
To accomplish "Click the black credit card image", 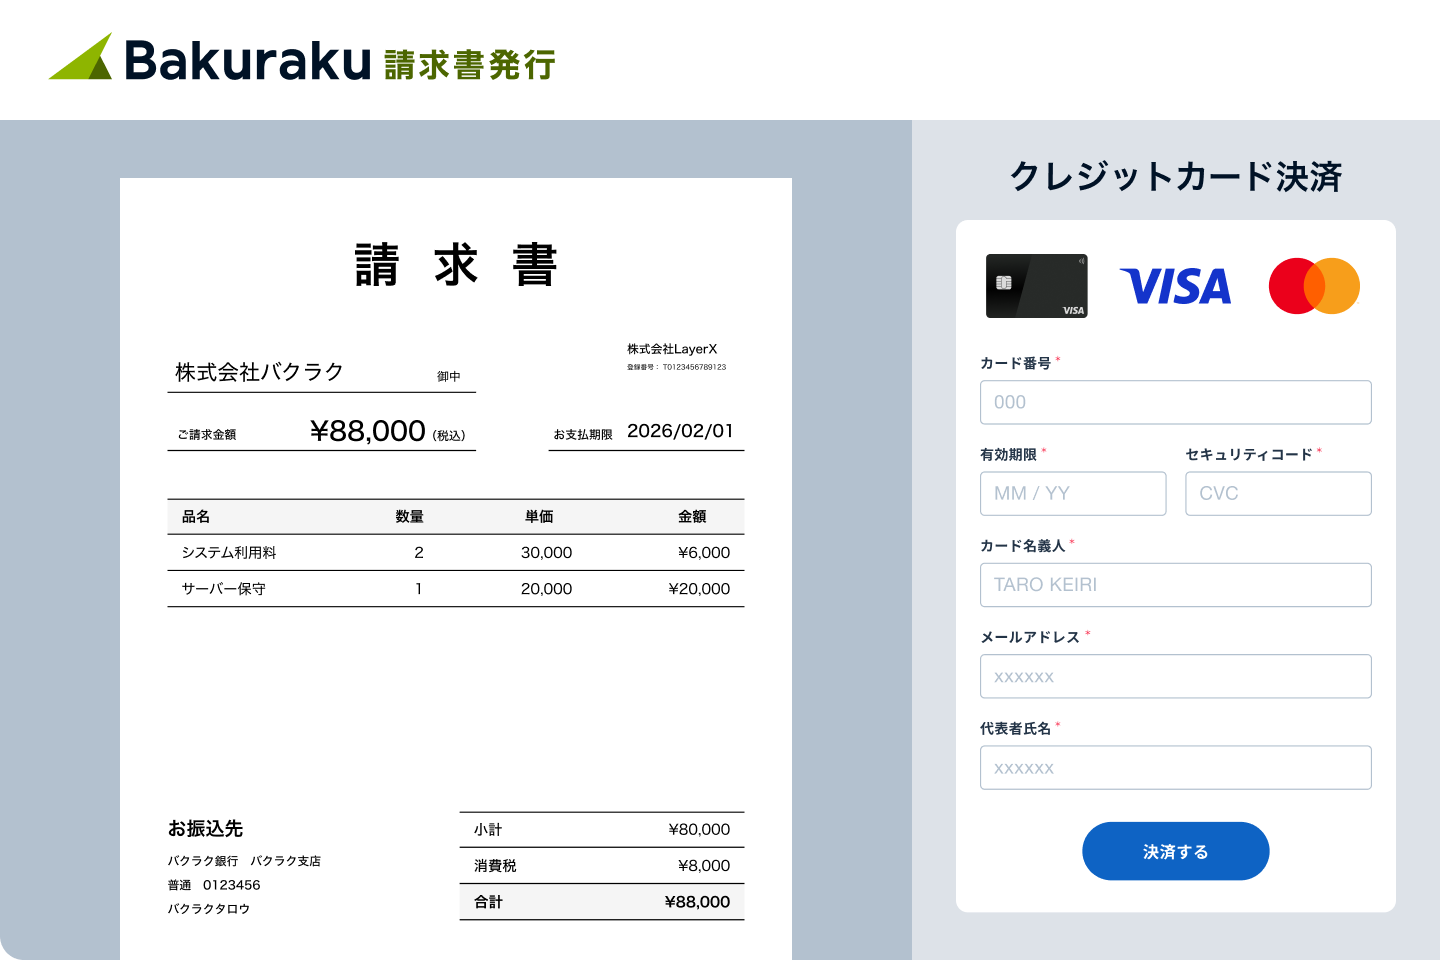I will pyautogui.click(x=1037, y=286).
